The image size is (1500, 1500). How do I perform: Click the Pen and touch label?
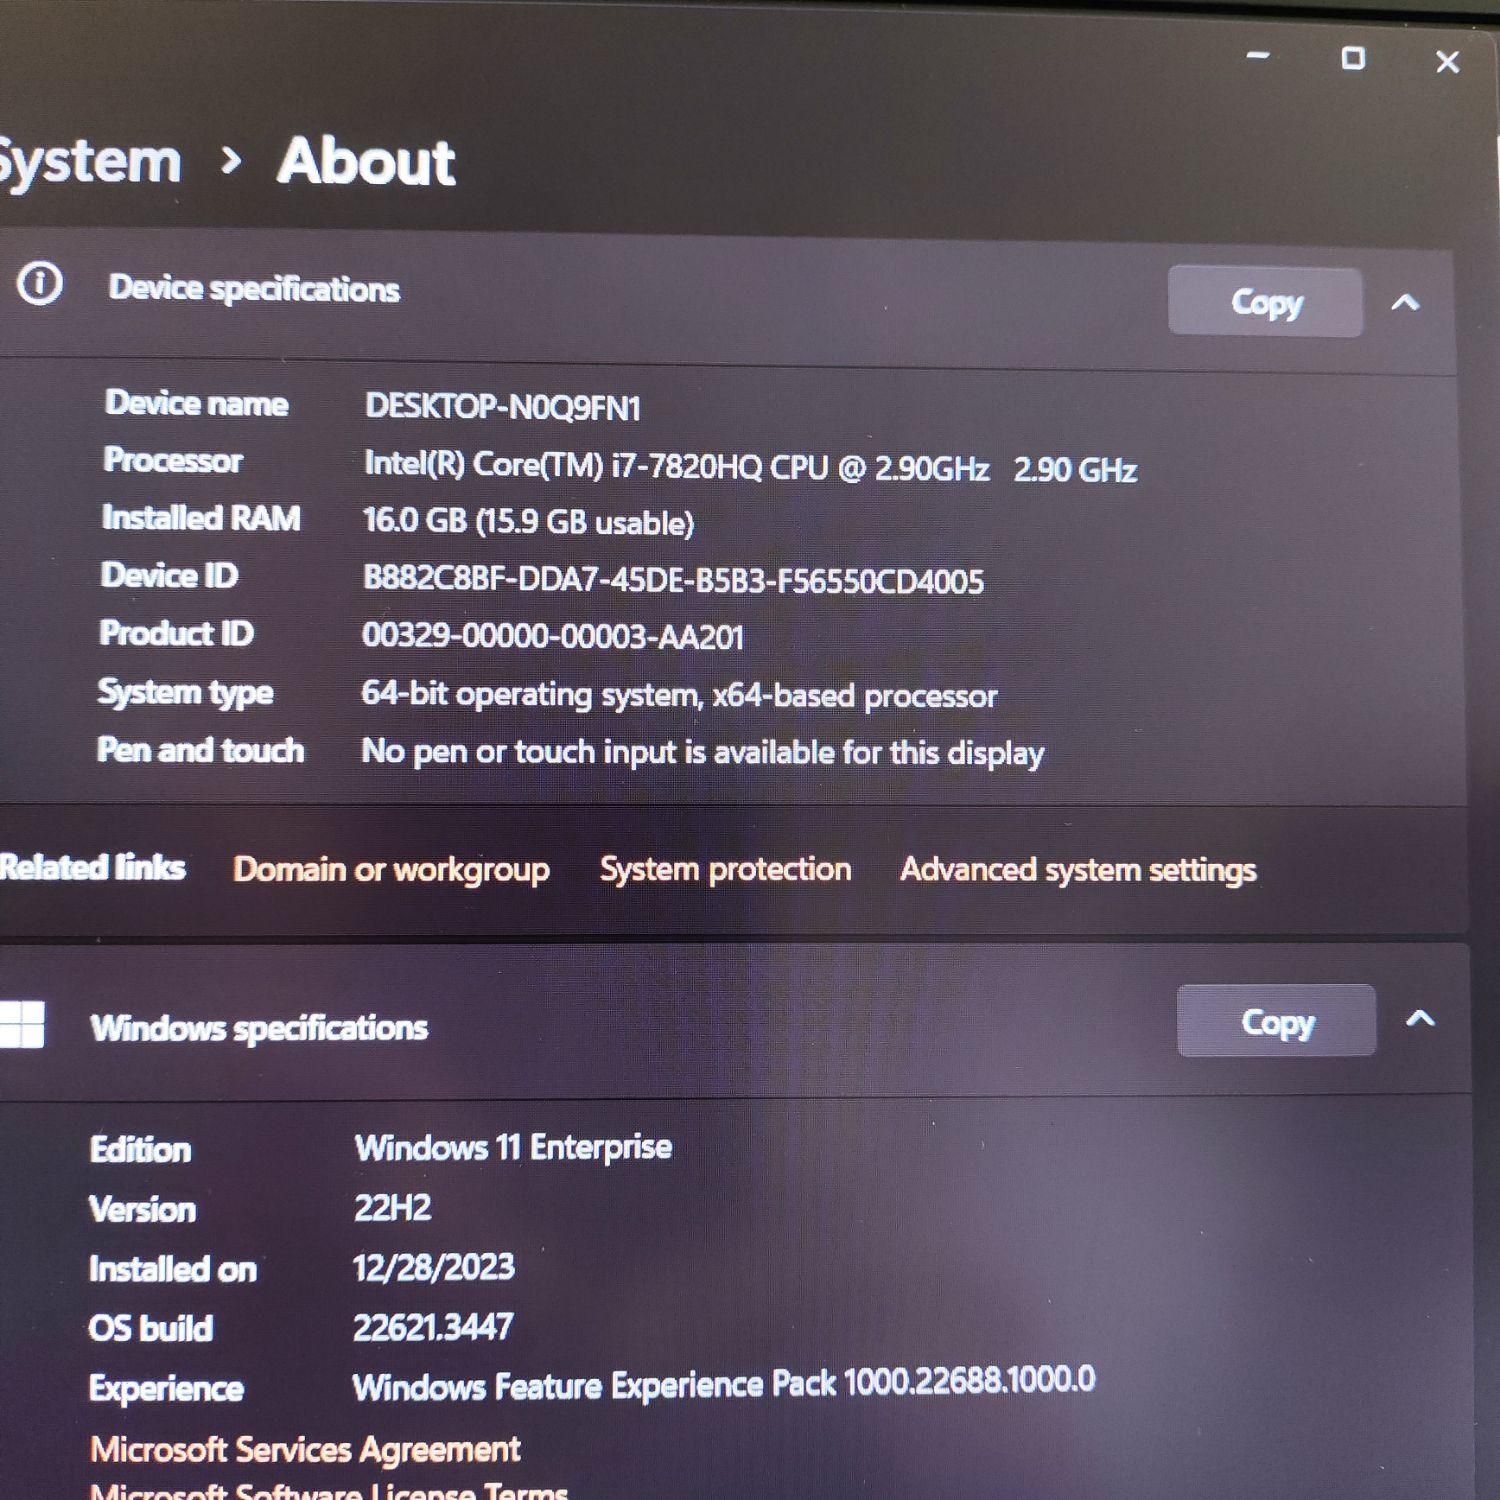pyautogui.click(x=200, y=750)
